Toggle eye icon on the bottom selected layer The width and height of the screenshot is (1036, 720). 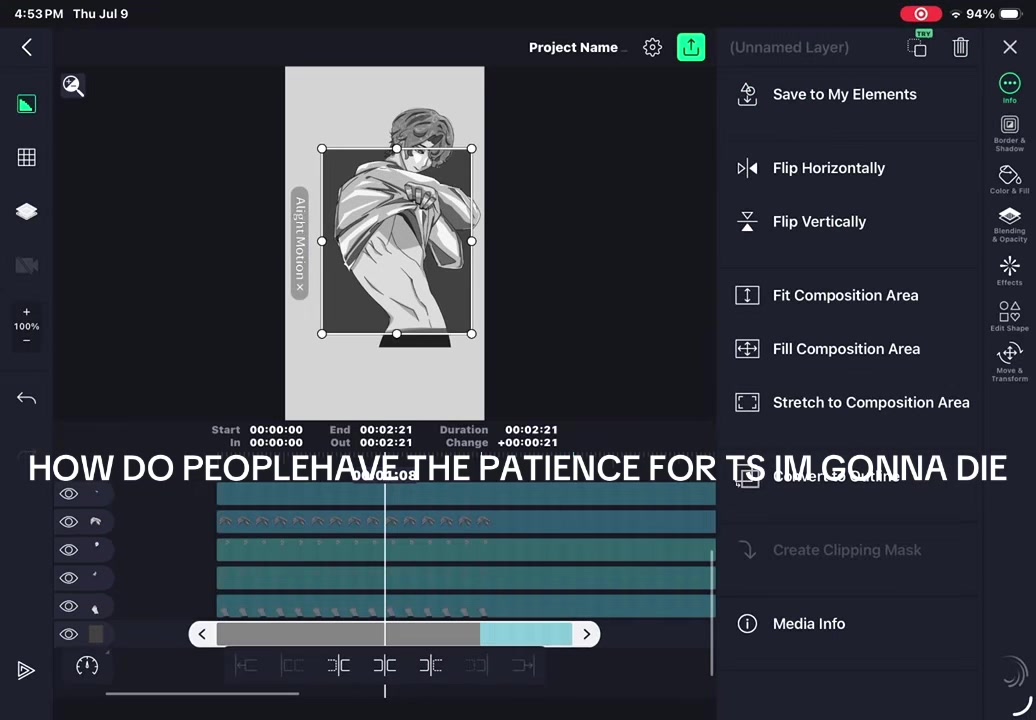(x=69, y=634)
